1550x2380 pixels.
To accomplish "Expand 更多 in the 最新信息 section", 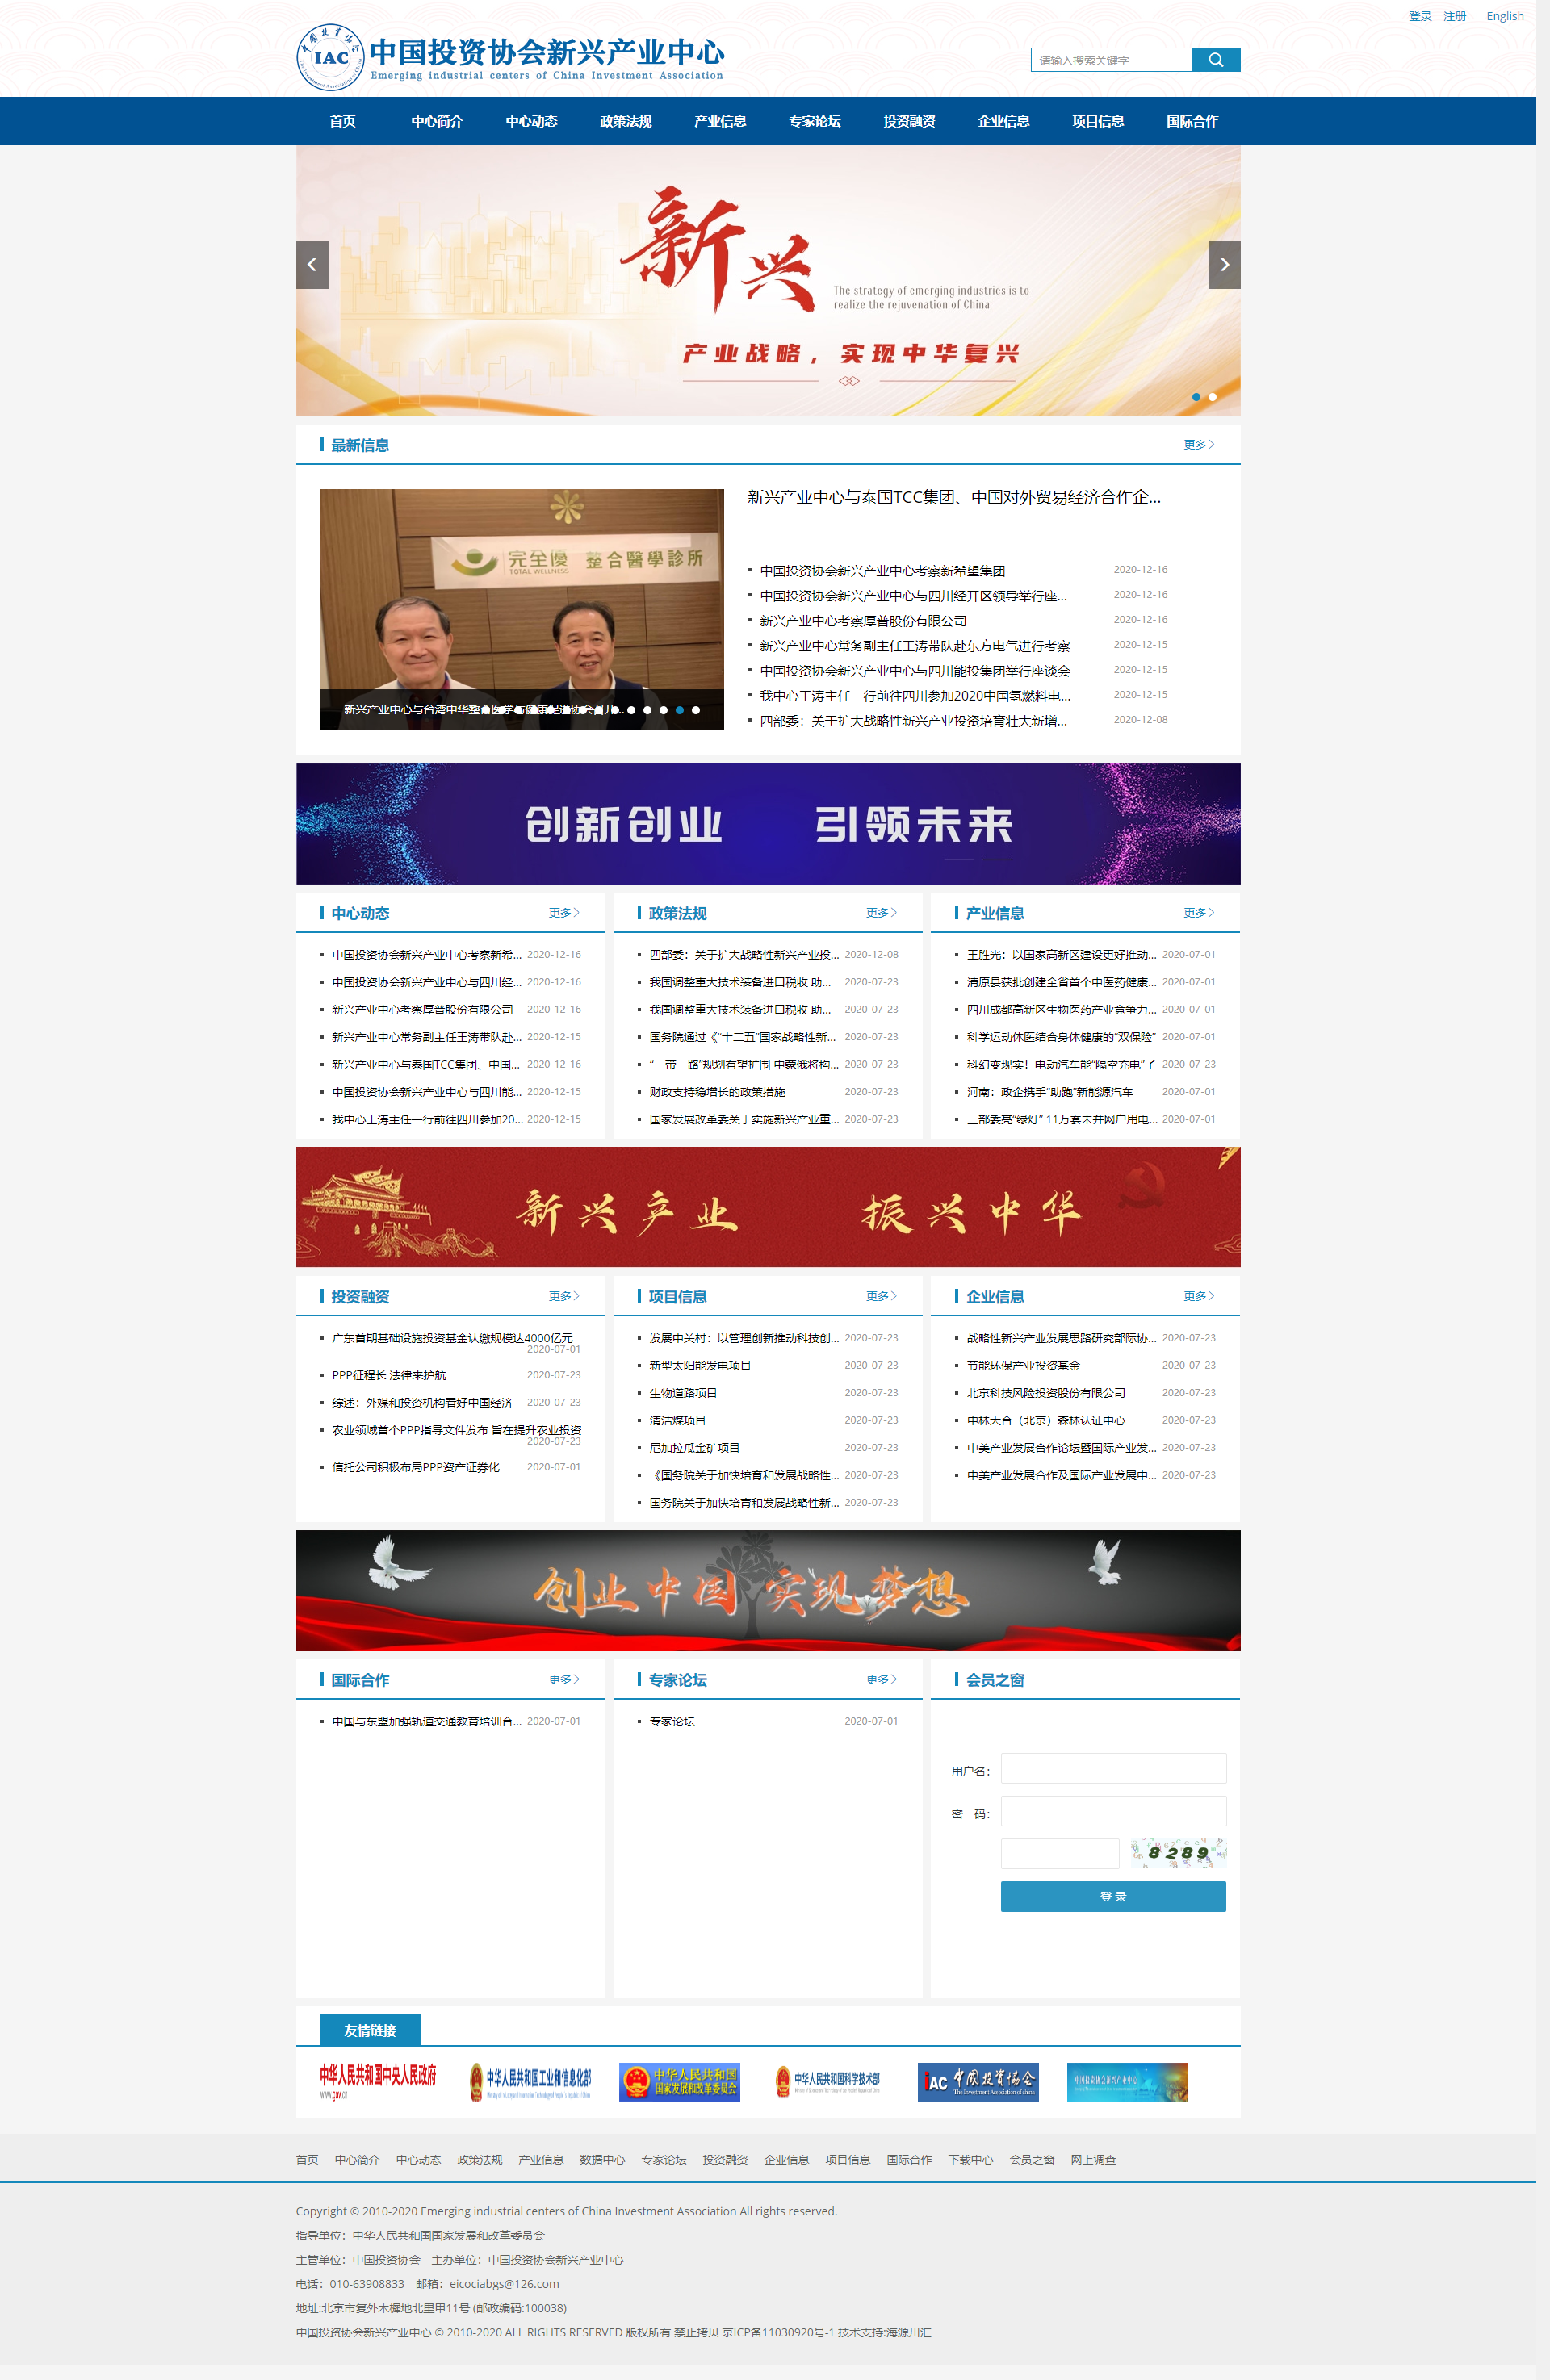I will tap(1198, 445).
